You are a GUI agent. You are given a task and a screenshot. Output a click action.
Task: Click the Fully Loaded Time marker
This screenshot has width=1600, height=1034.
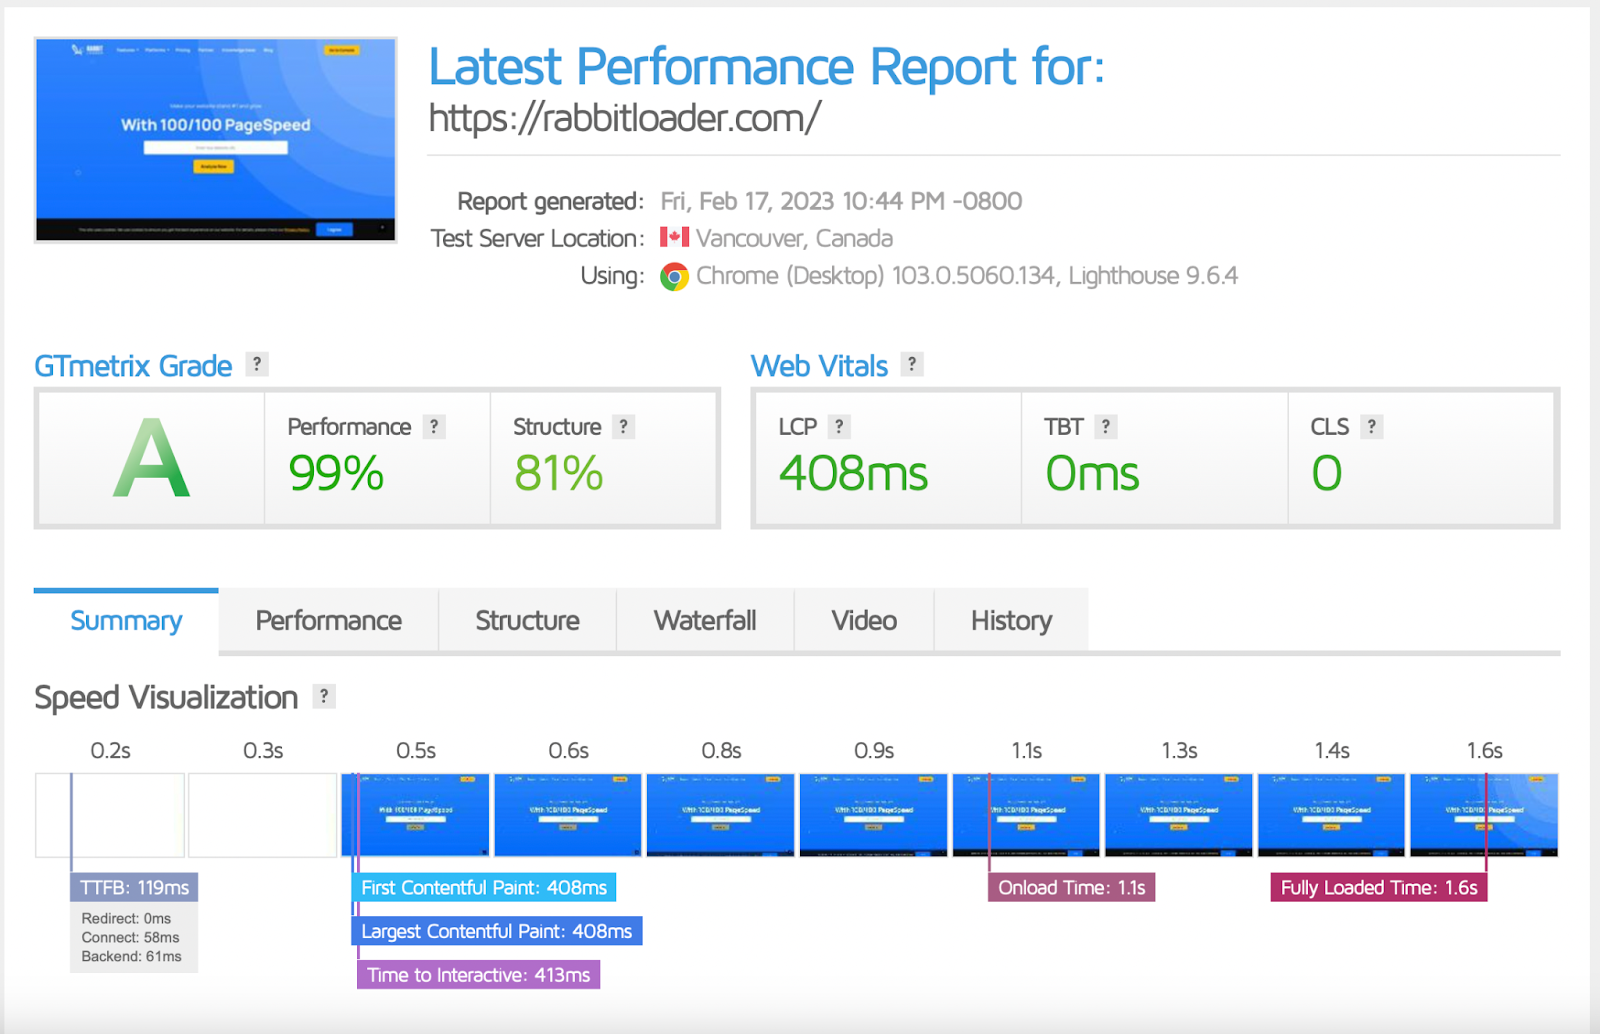(x=1378, y=887)
